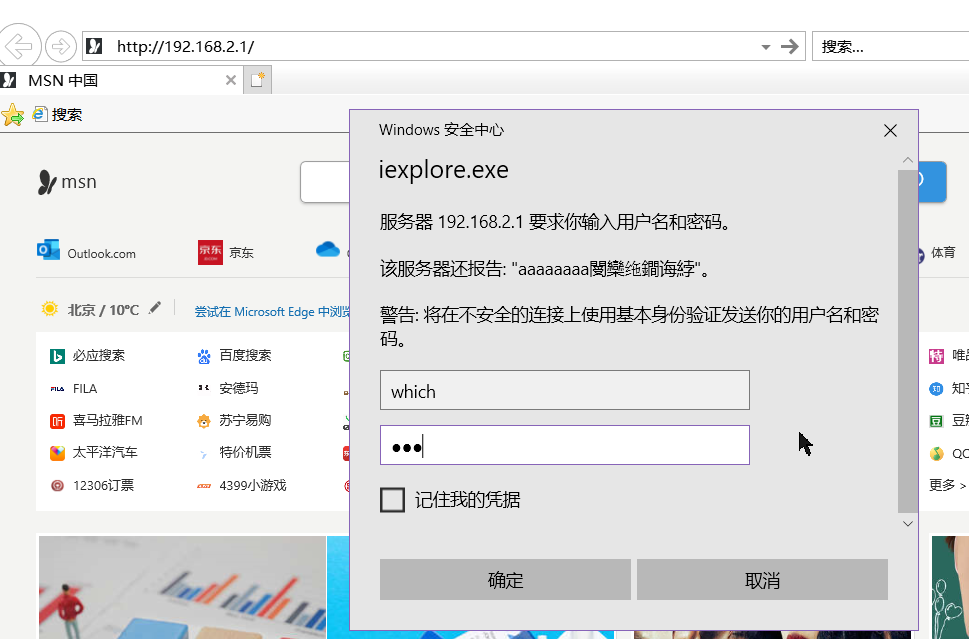Open the favorites star icon

pos(12,115)
